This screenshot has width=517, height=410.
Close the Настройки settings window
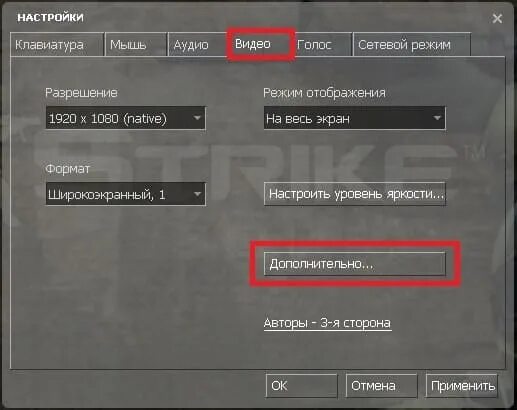pos(497,18)
